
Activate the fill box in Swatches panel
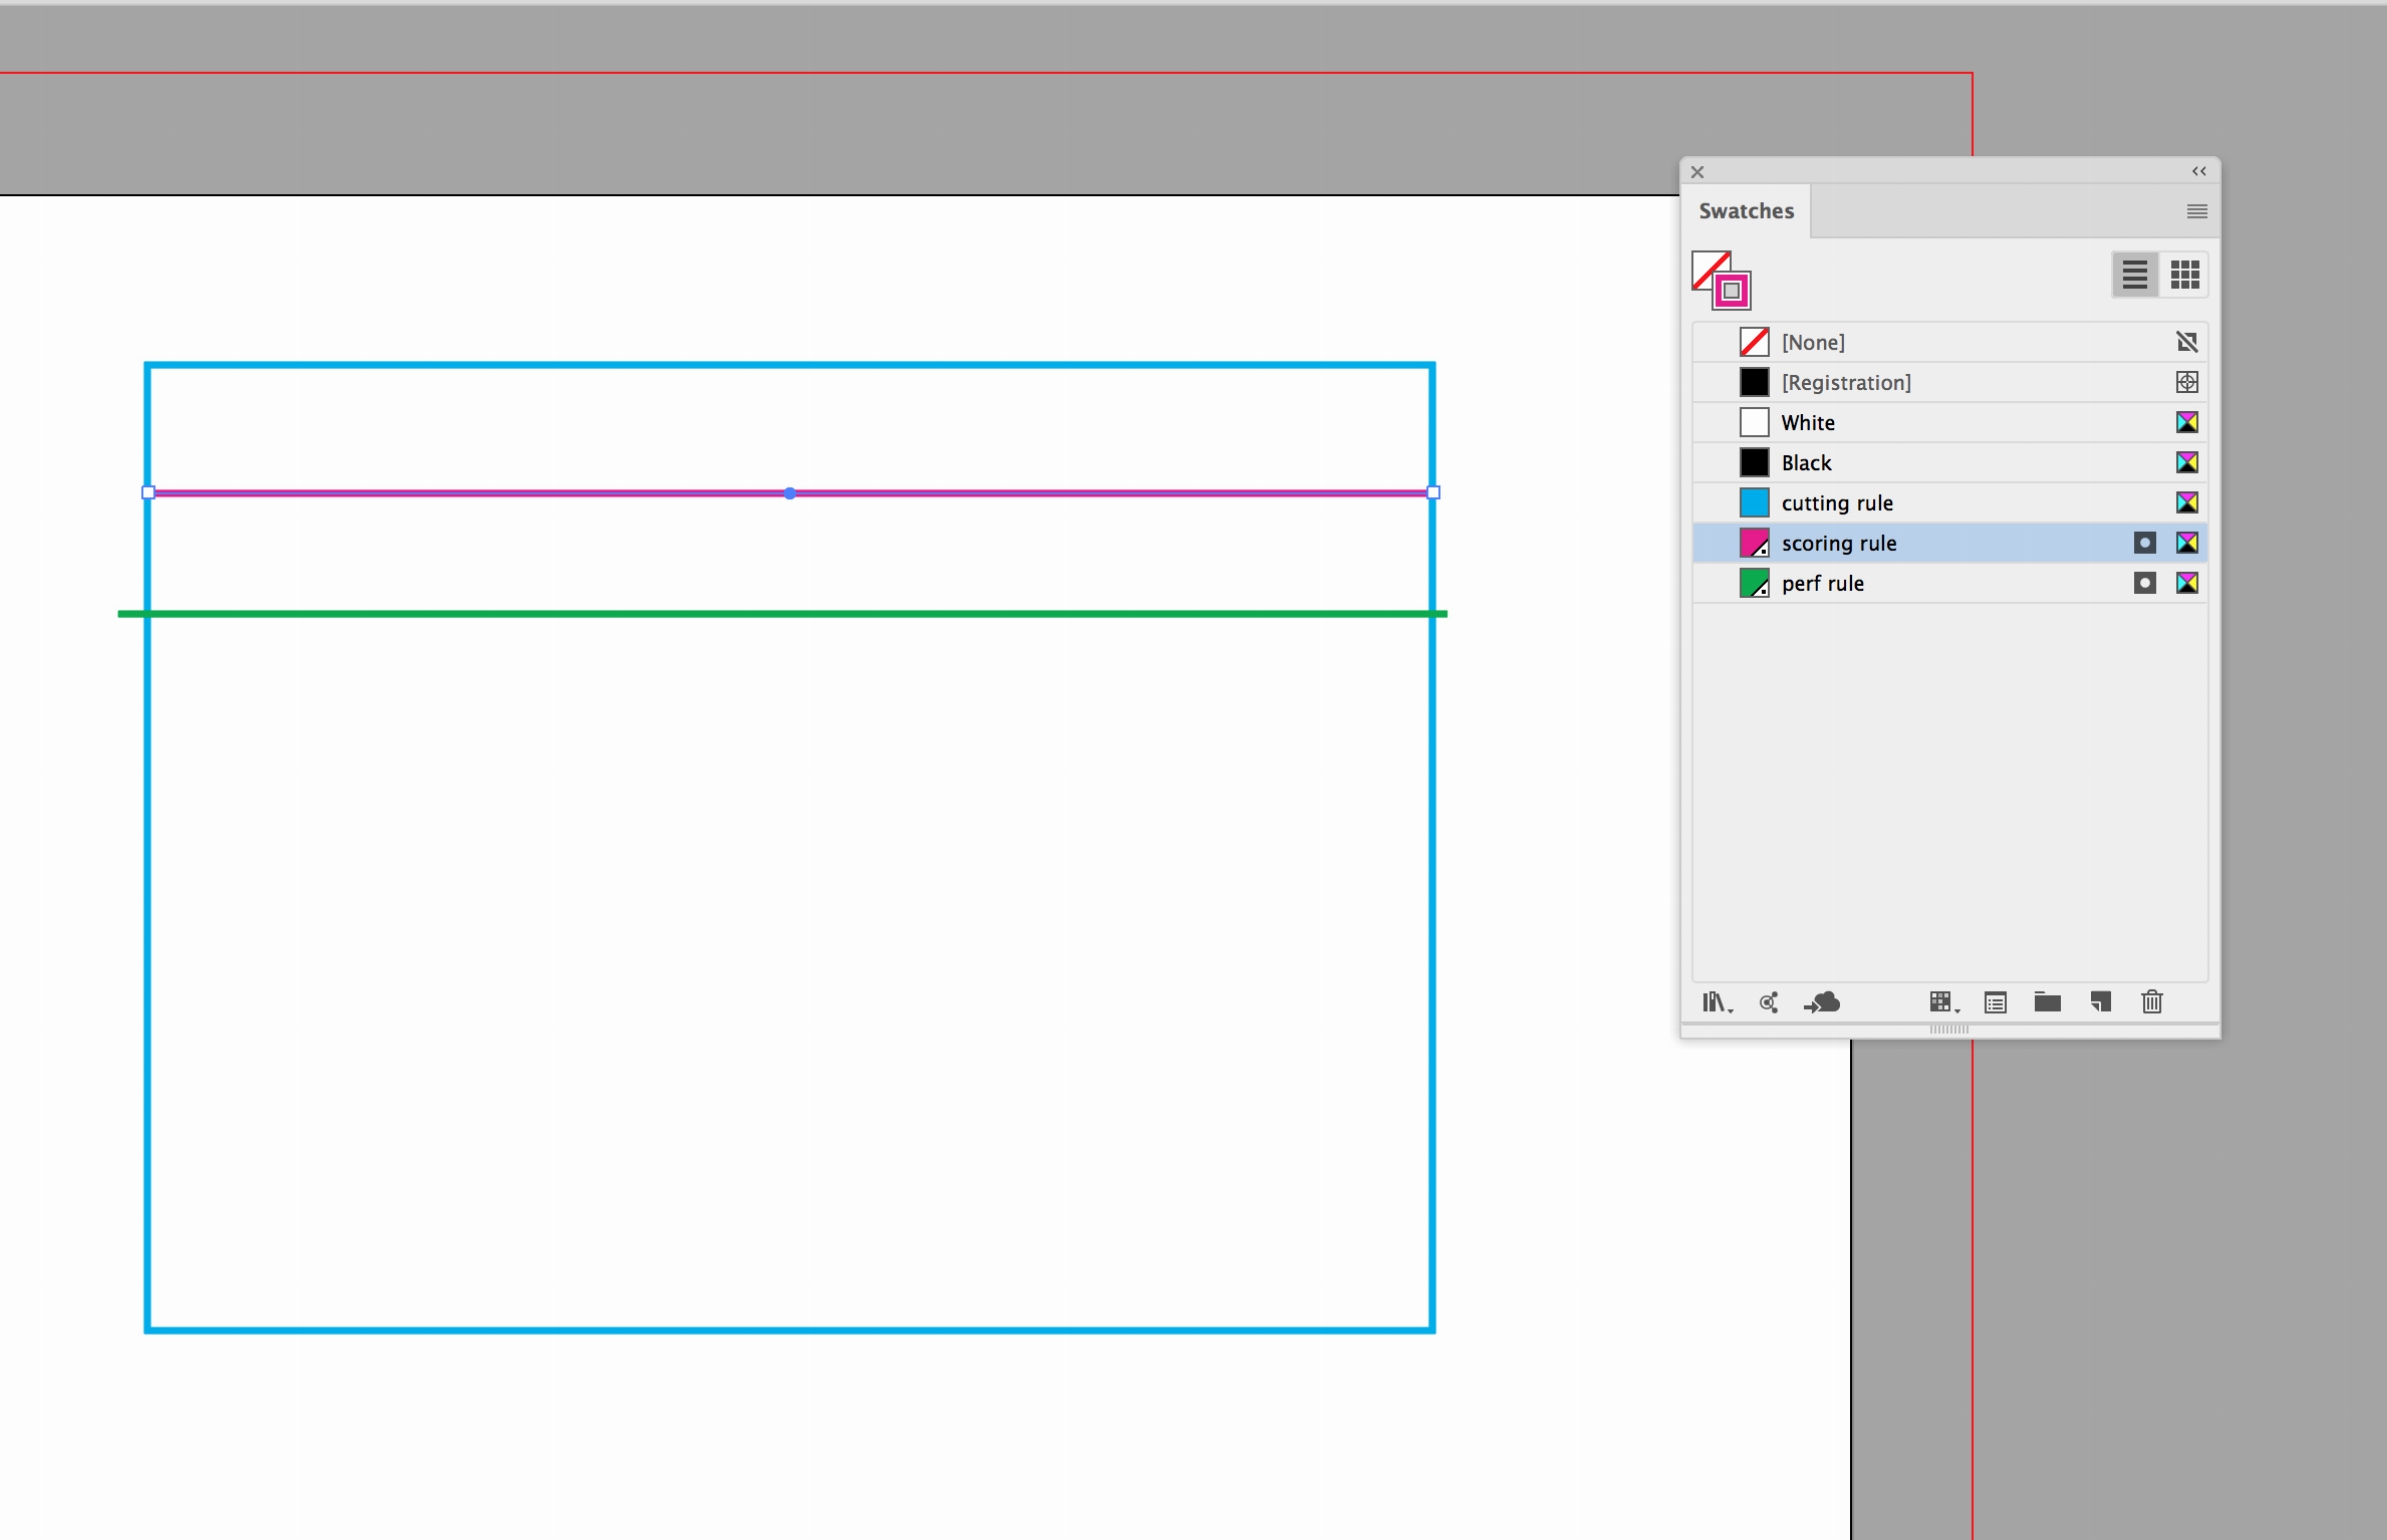click(1706, 266)
